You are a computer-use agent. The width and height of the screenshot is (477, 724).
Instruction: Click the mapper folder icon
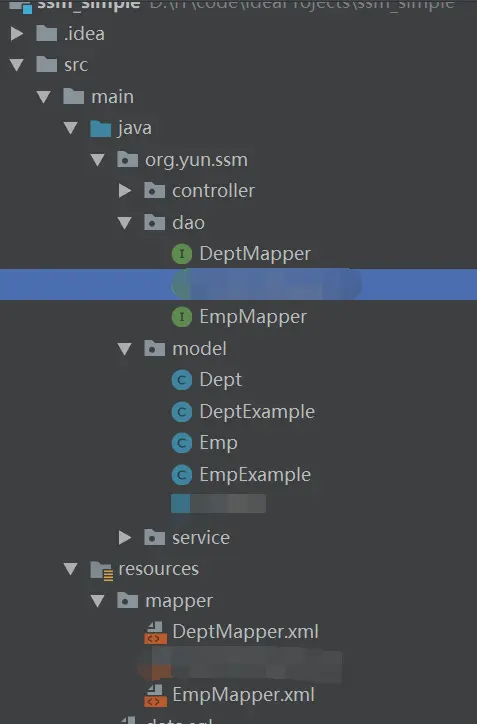[127, 600]
